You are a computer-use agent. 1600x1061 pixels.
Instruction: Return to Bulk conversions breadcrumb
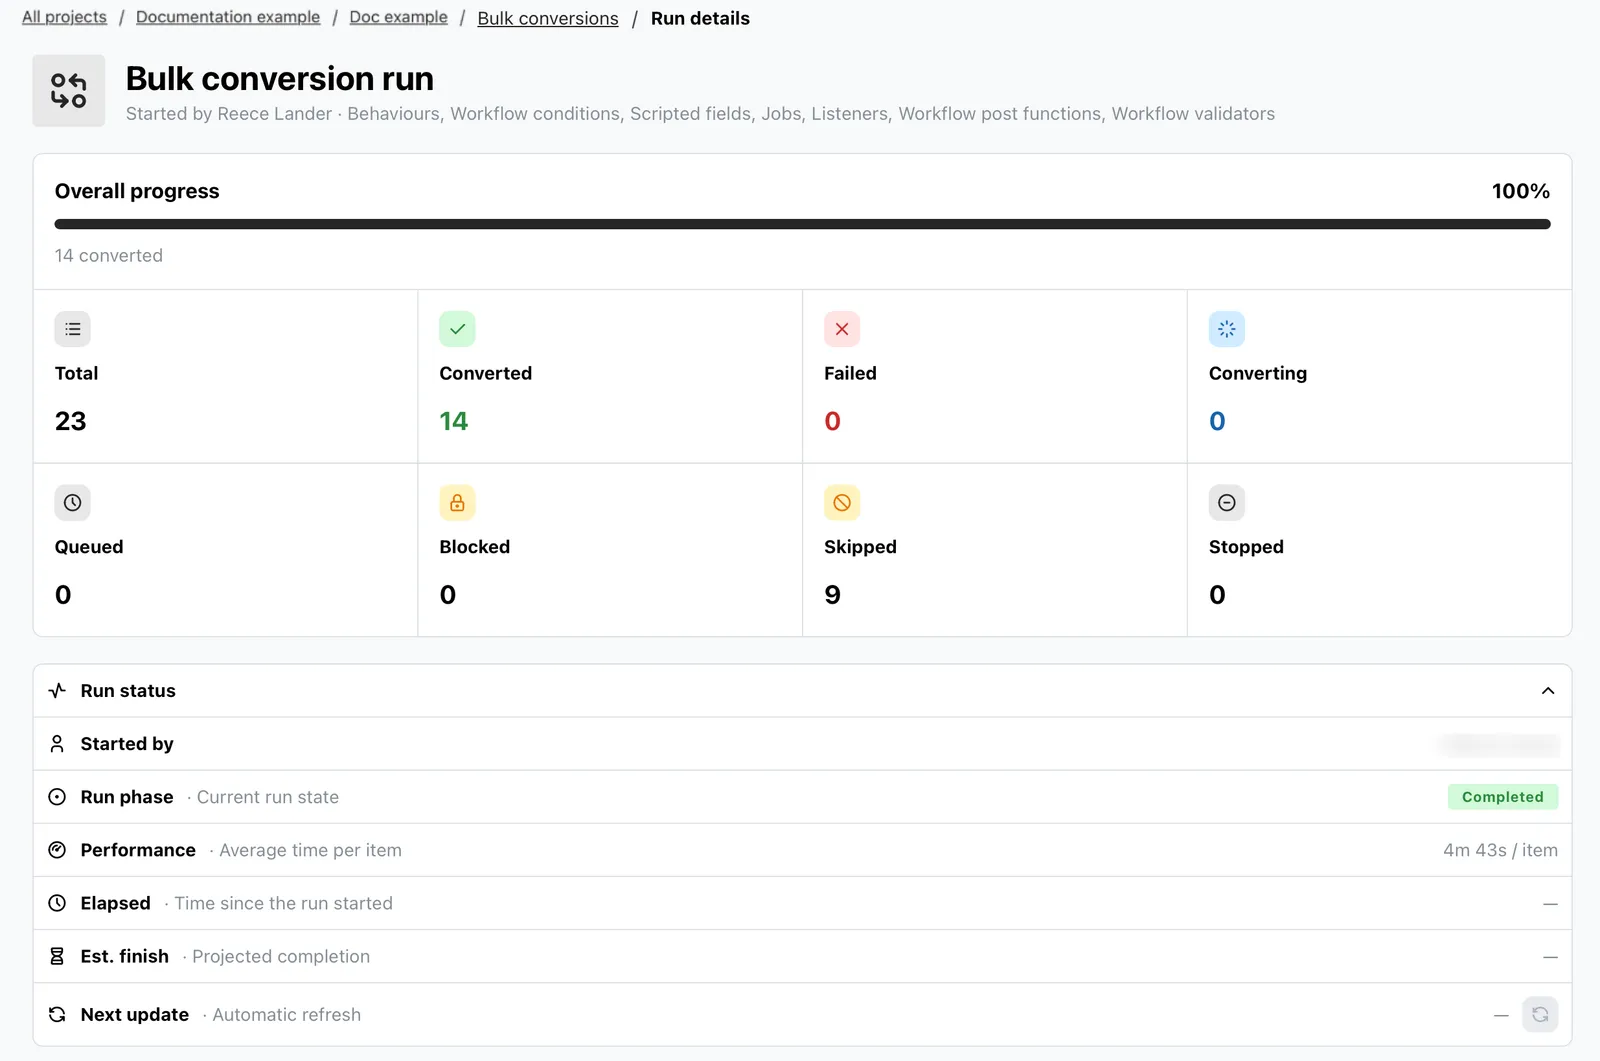tap(548, 18)
